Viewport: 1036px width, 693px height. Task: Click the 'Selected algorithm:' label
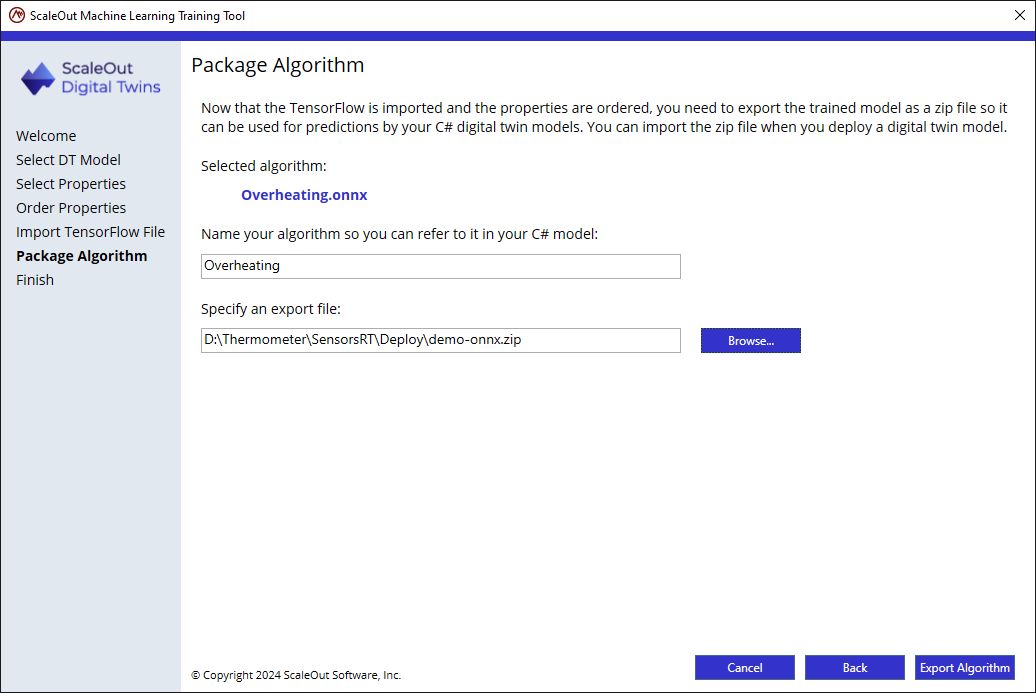(x=264, y=166)
